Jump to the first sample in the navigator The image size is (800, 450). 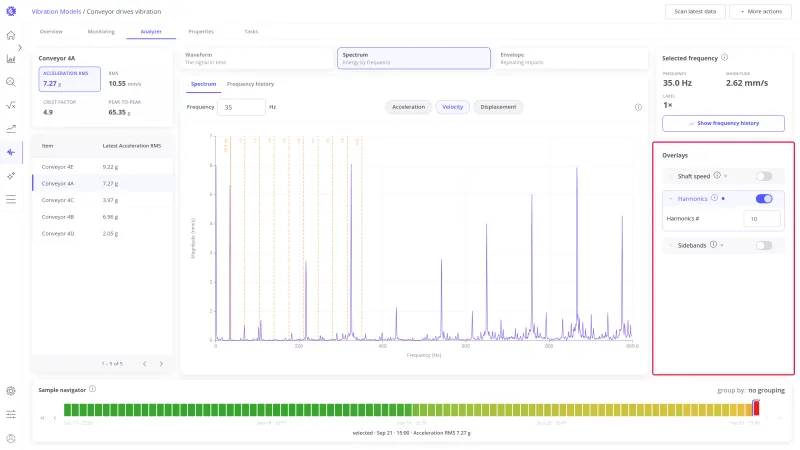click(x=42, y=418)
